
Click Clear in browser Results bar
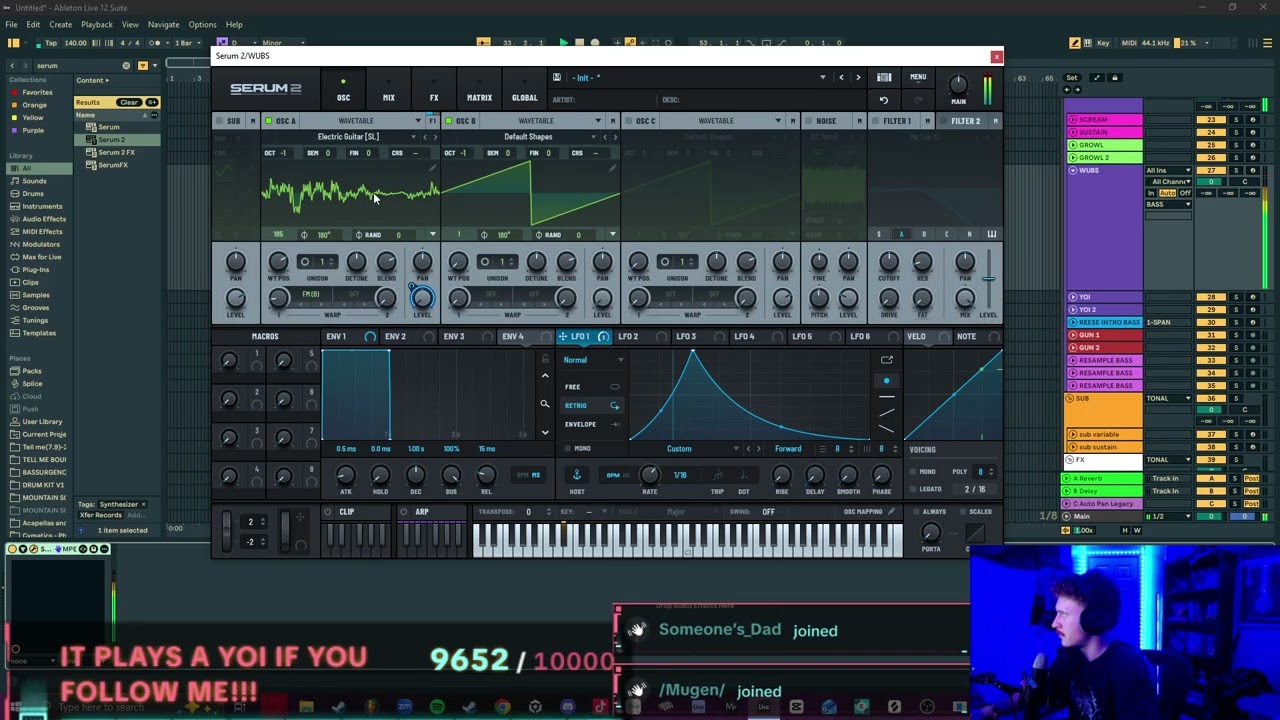[129, 102]
